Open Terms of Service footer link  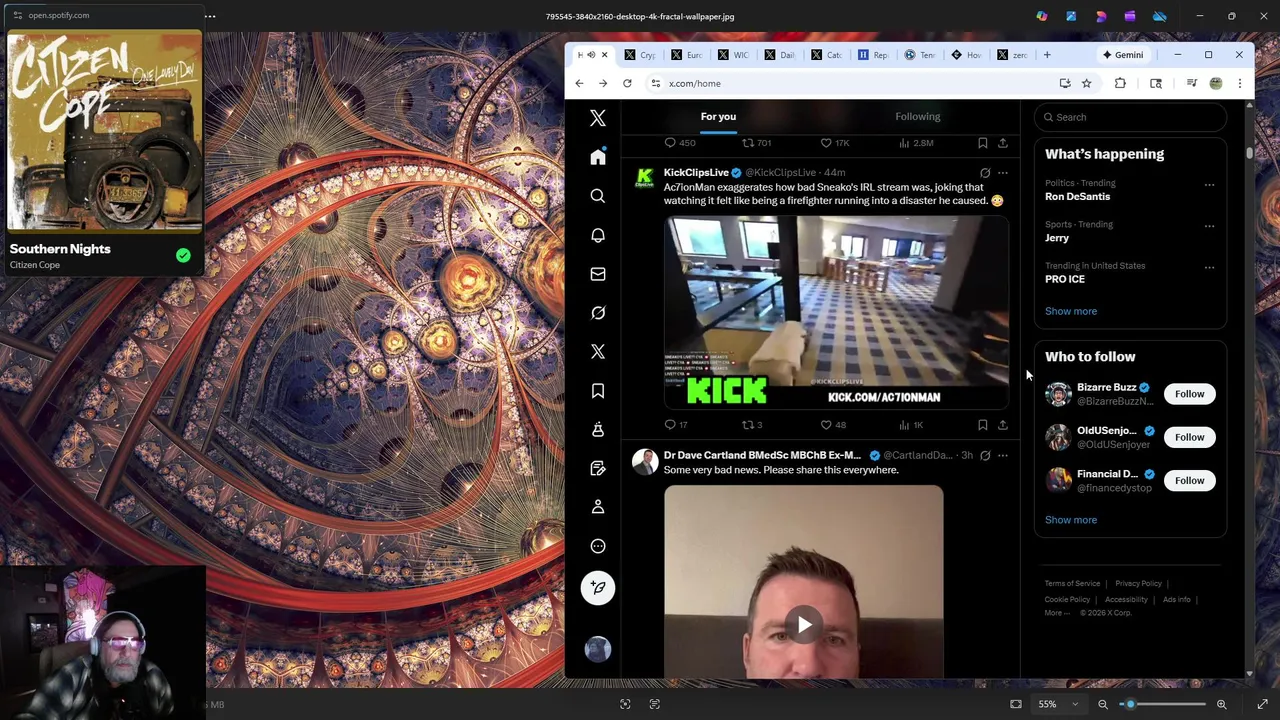pos(1072,584)
